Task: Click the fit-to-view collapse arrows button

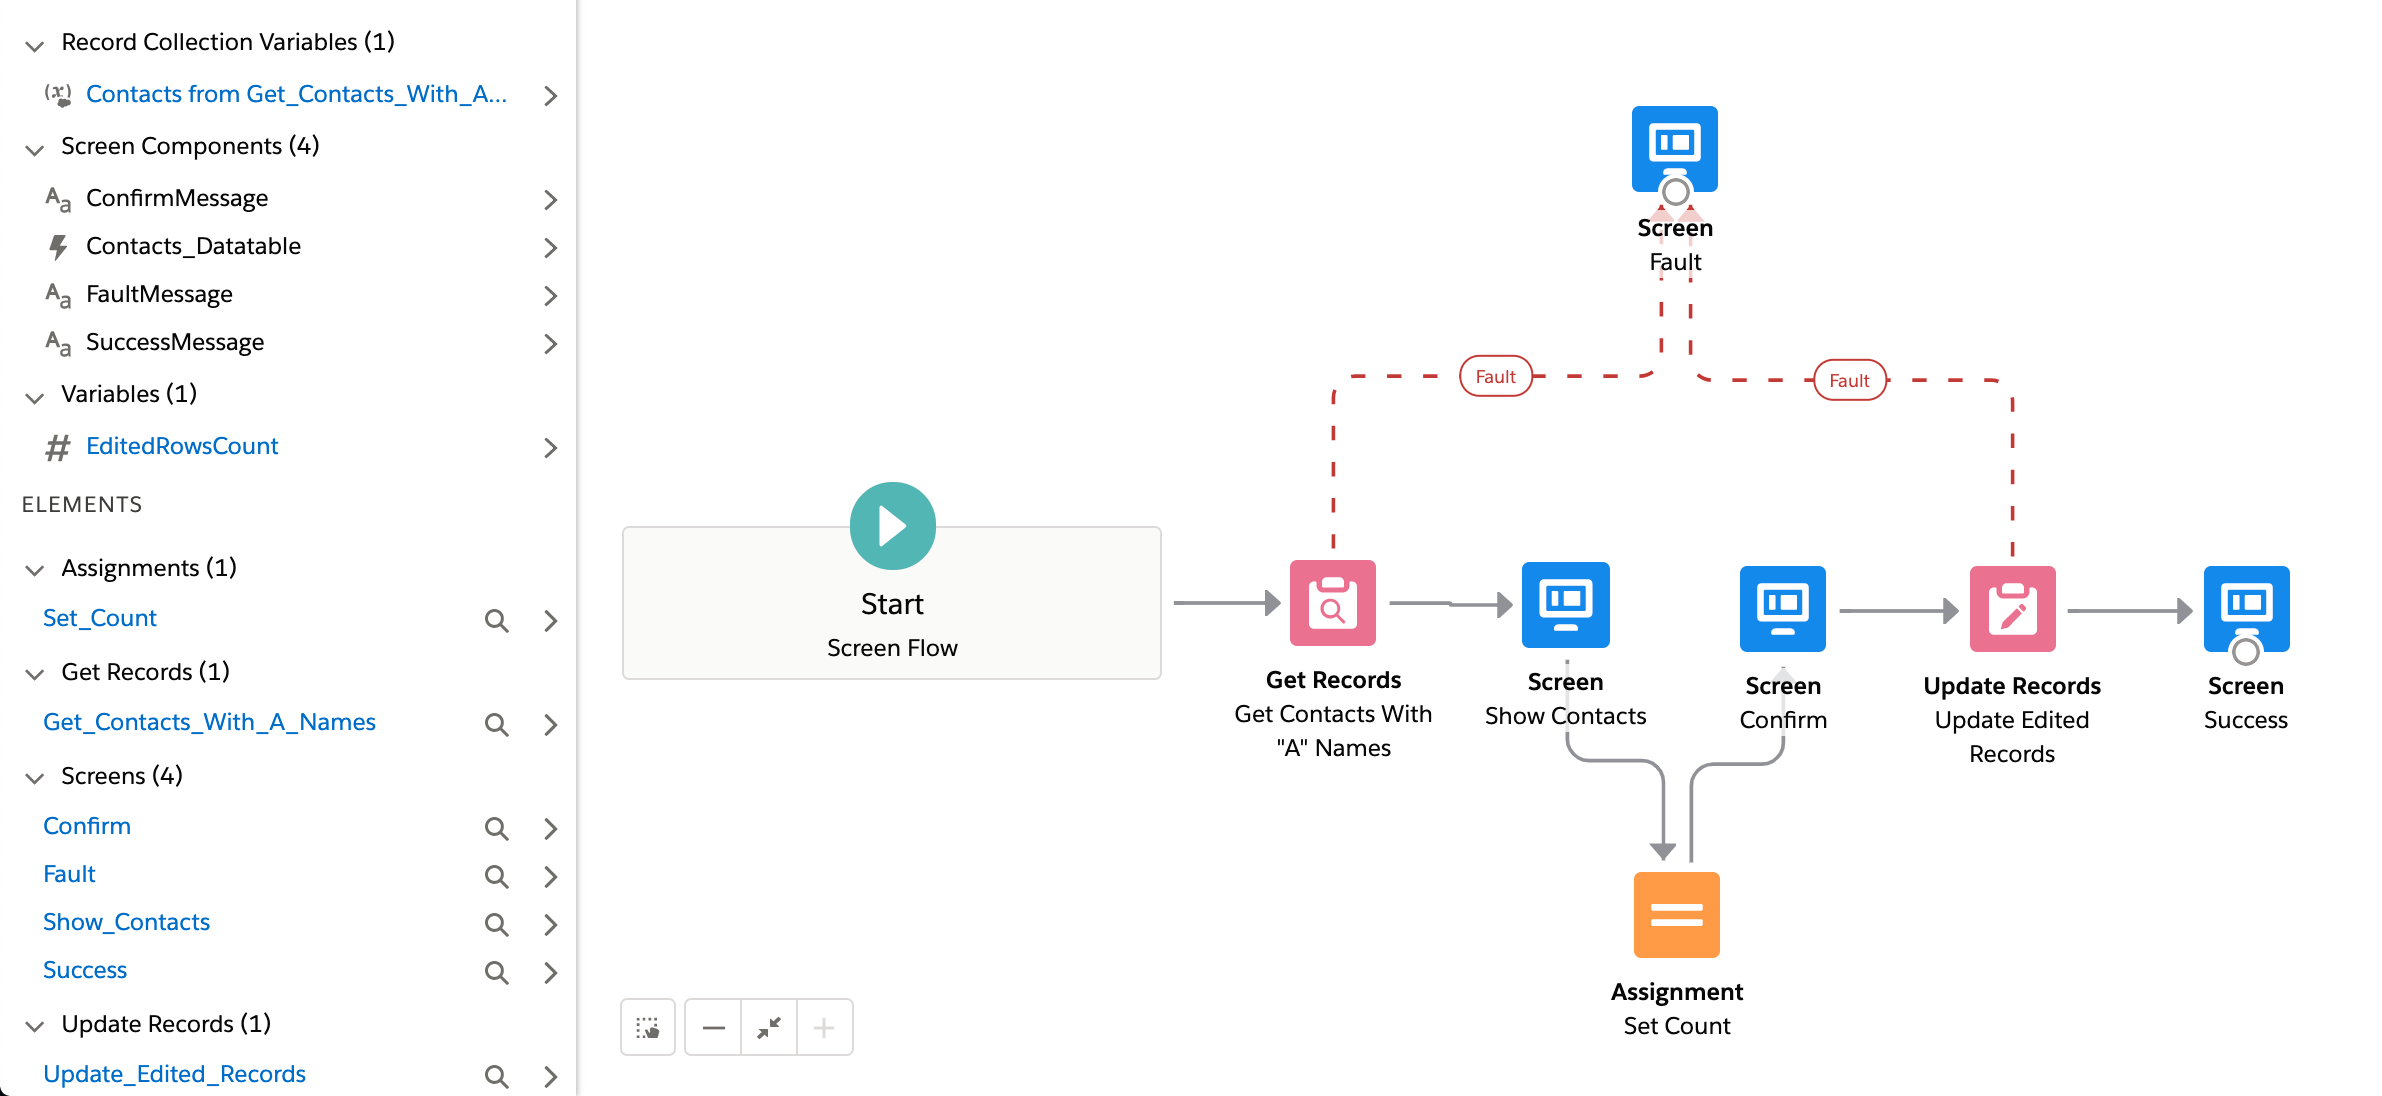Action: click(x=769, y=1027)
